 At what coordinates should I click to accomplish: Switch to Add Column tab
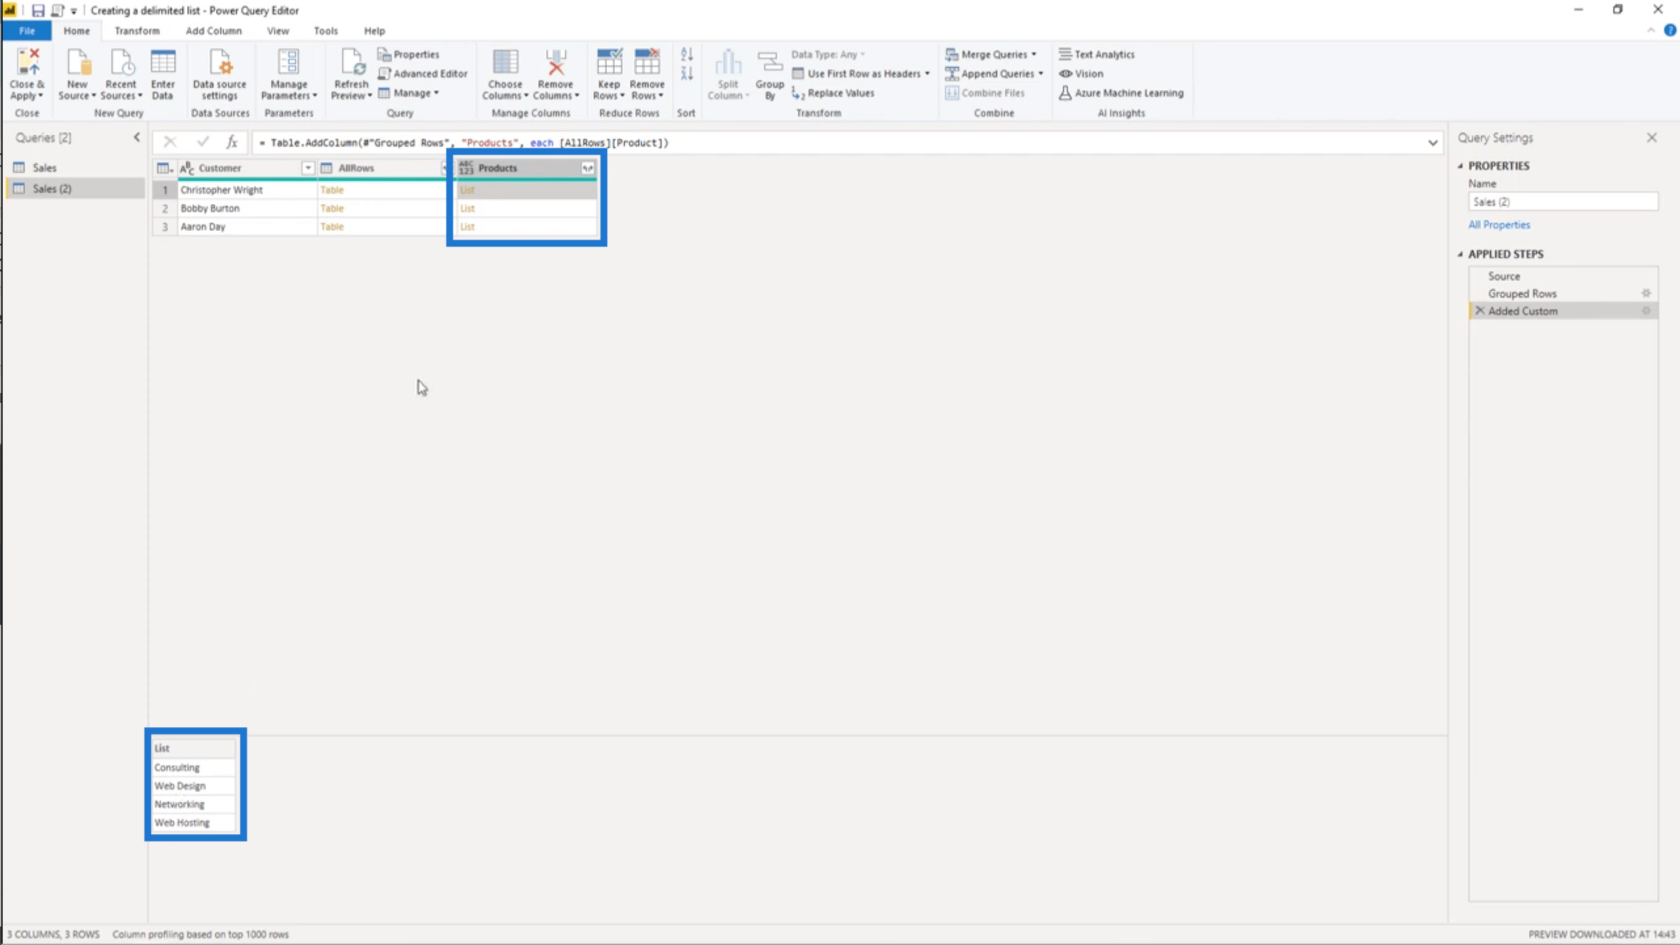coord(213,31)
